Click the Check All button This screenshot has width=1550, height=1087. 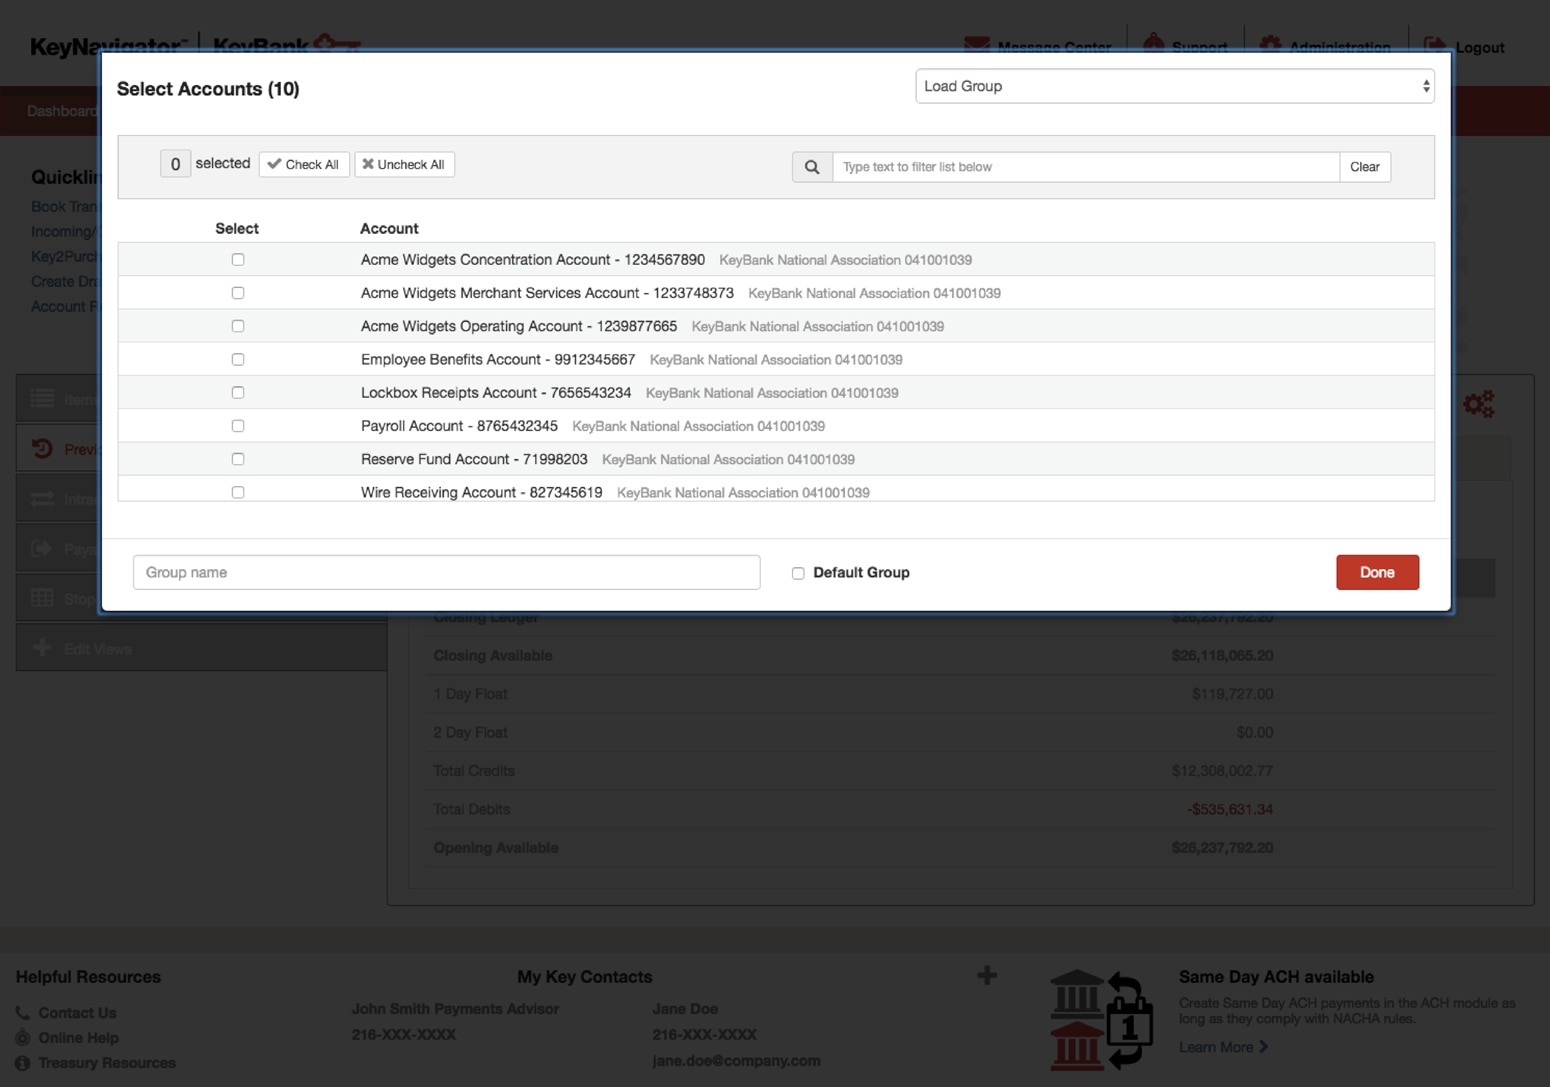(304, 164)
